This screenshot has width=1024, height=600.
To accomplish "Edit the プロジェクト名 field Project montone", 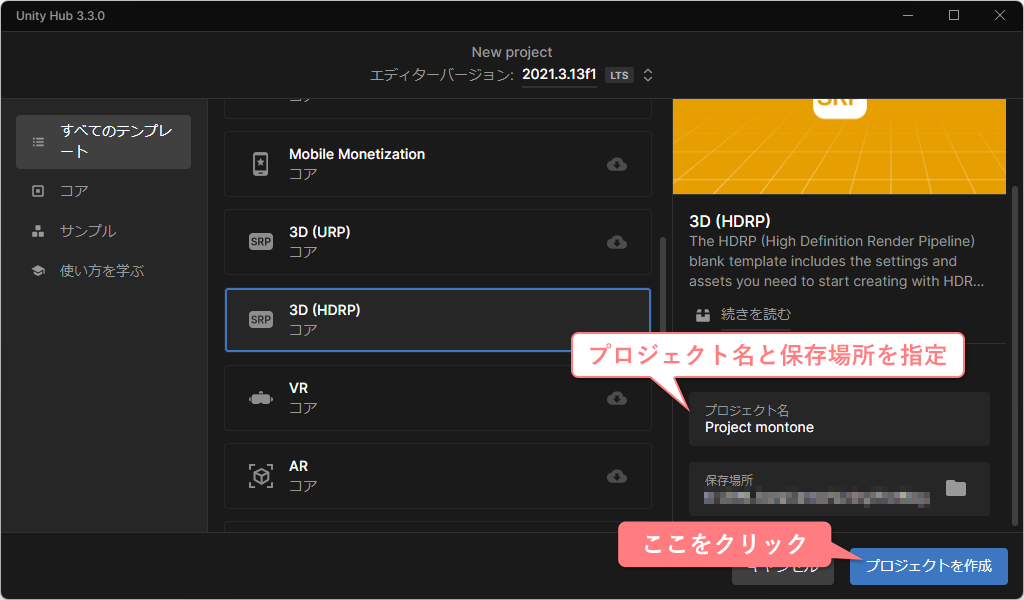I will tap(839, 419).
